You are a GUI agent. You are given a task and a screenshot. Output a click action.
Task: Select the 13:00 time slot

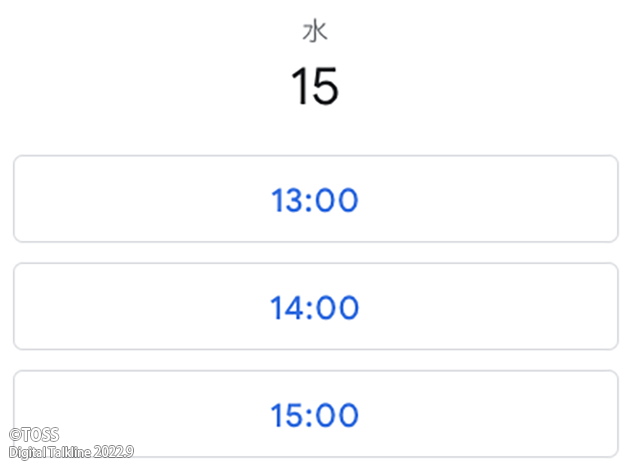coord(315,200)
